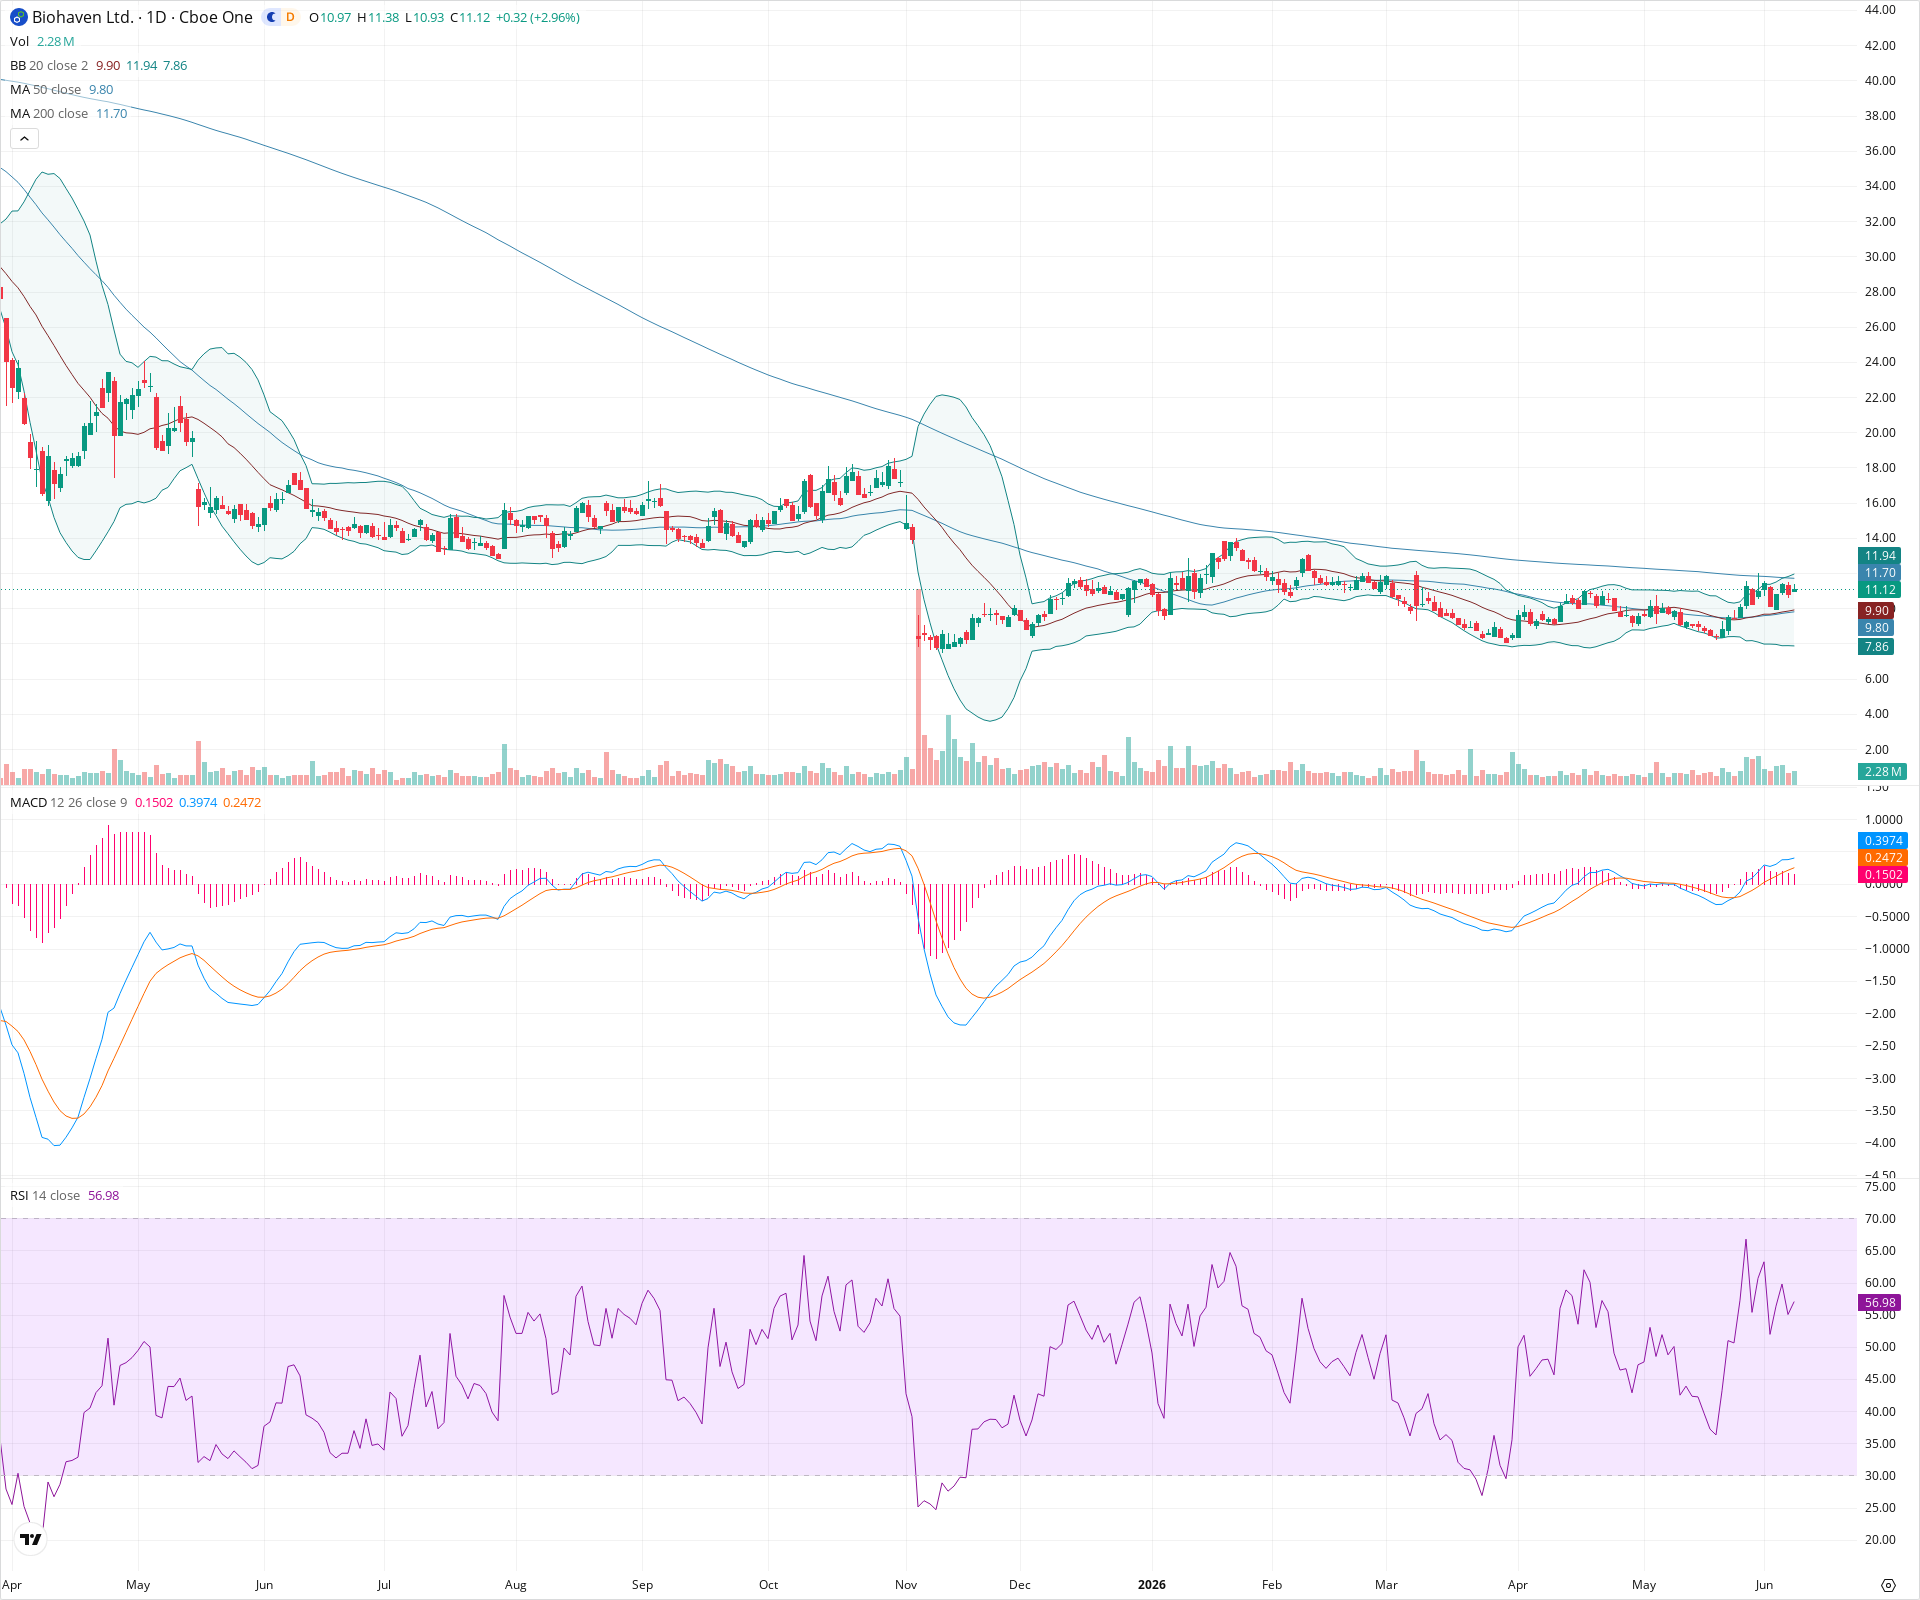The image size is (1920, 1600).
Task: Click the 30.00 RSI scale label
Action: (1880, 1475)
